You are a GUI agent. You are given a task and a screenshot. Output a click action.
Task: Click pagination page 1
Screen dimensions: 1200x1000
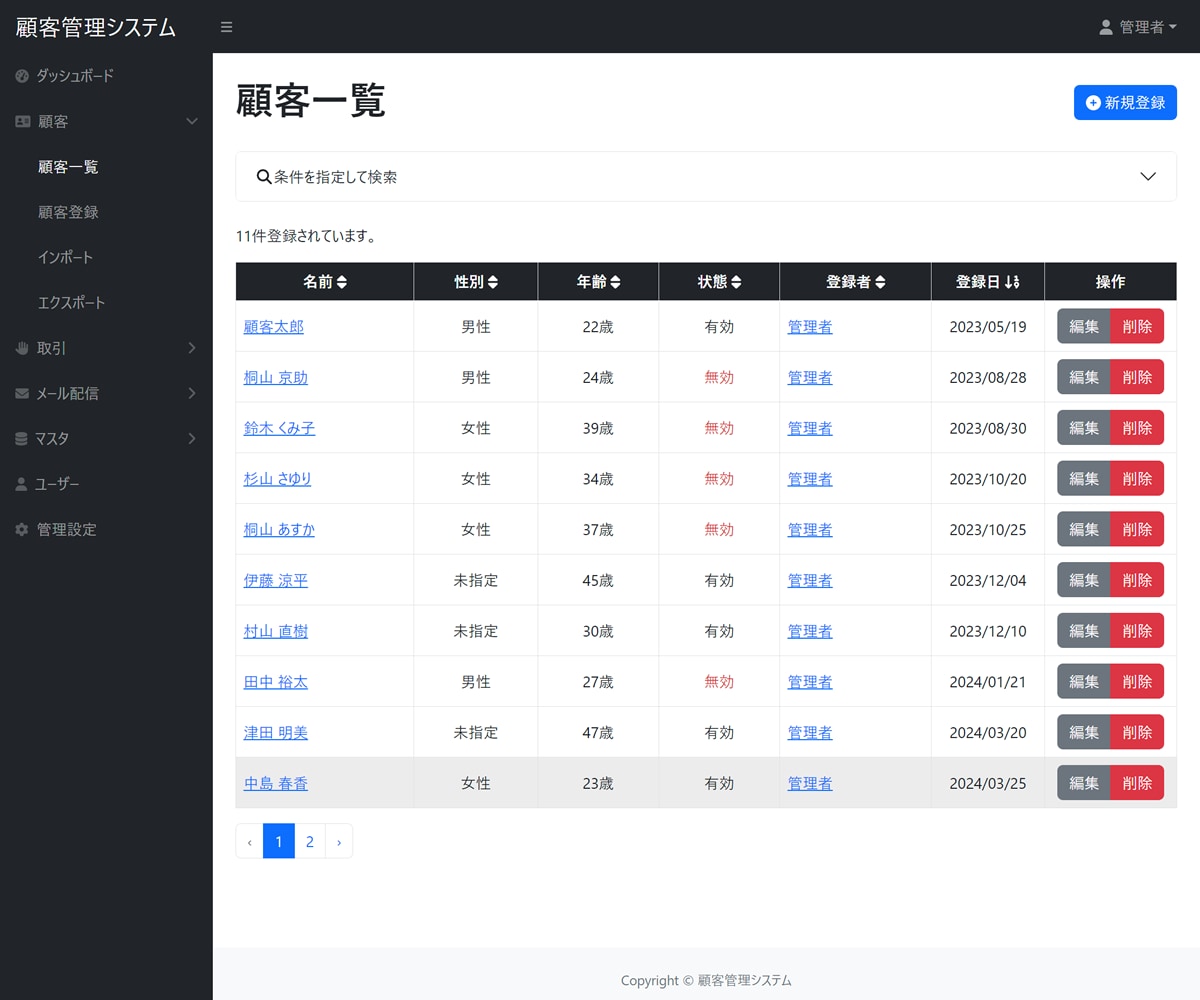tap(279, 841)
